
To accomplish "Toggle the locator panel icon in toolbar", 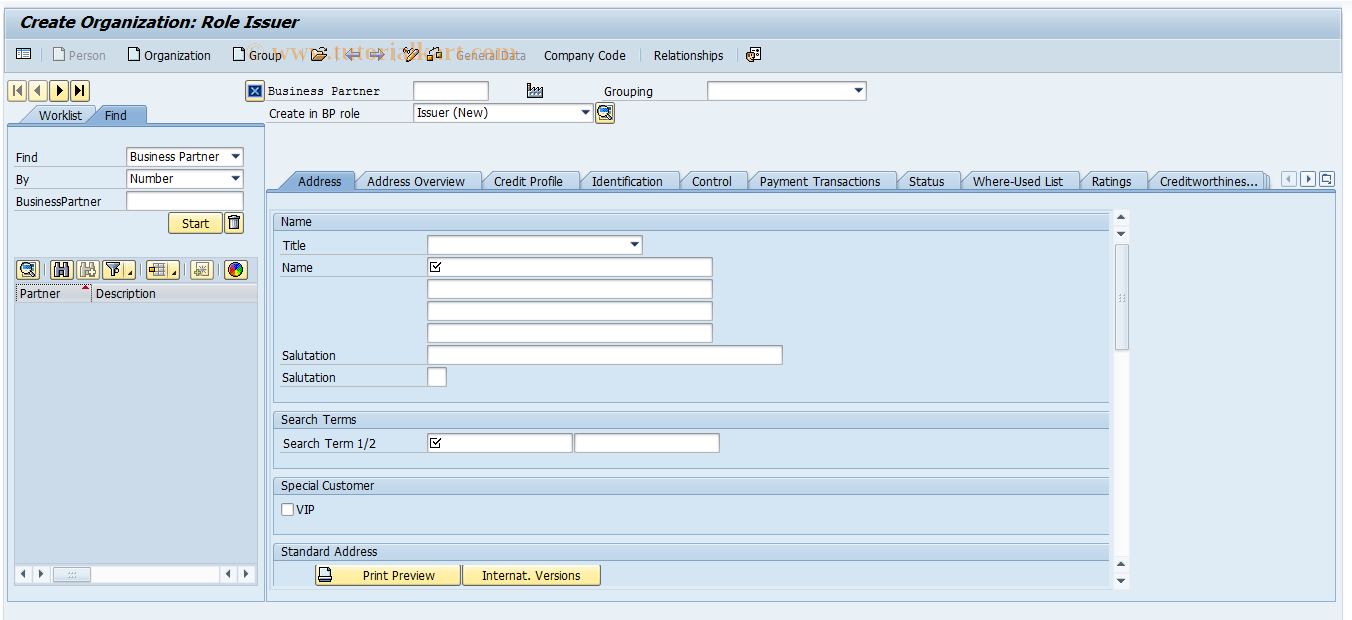I will tap(24, 55).
